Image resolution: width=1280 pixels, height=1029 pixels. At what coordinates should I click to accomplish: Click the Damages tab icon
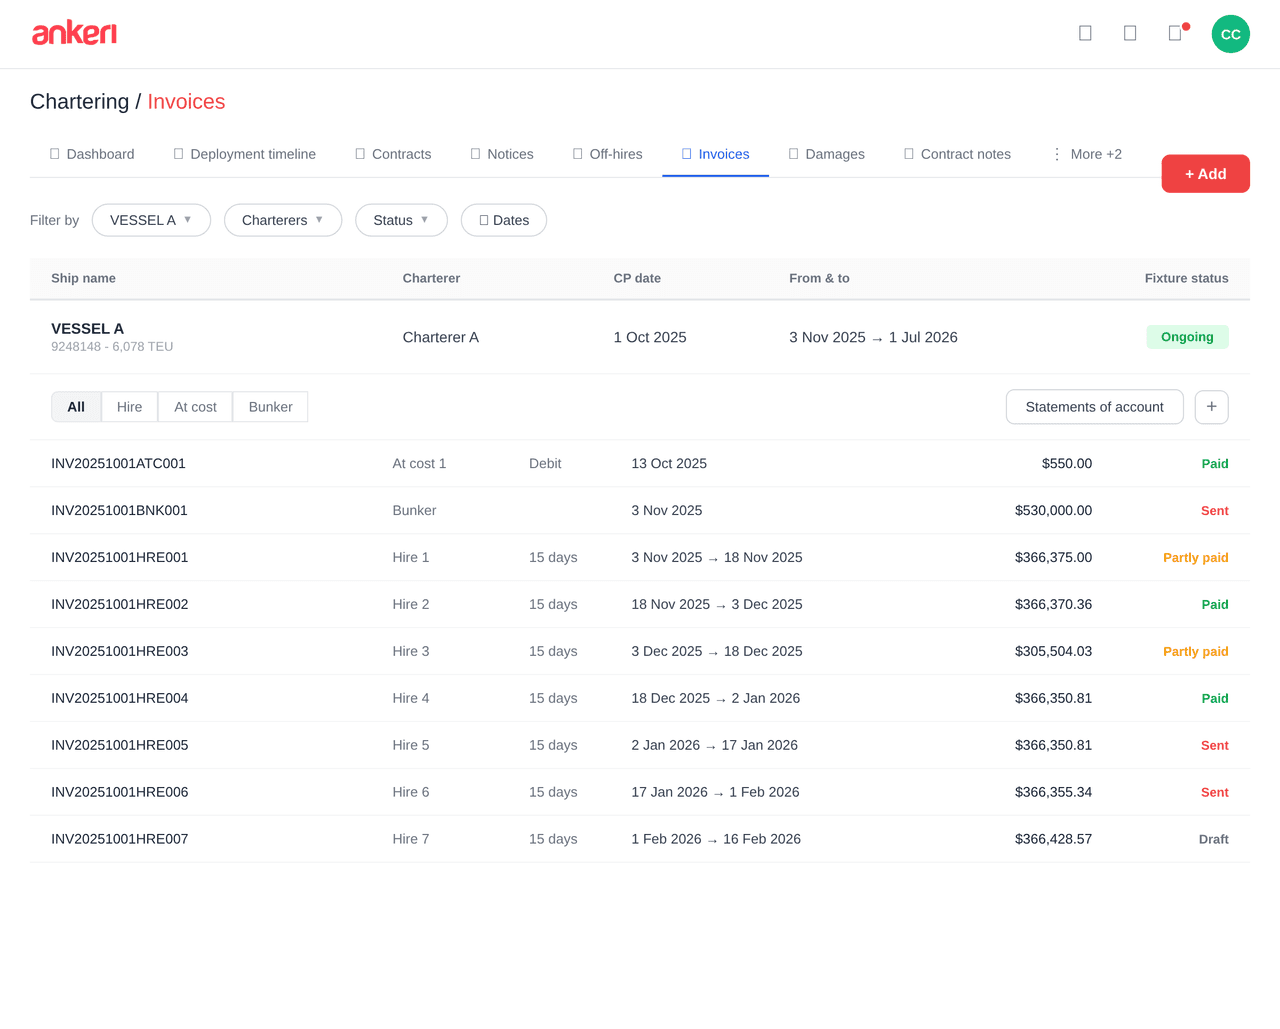tap(792, 153)
